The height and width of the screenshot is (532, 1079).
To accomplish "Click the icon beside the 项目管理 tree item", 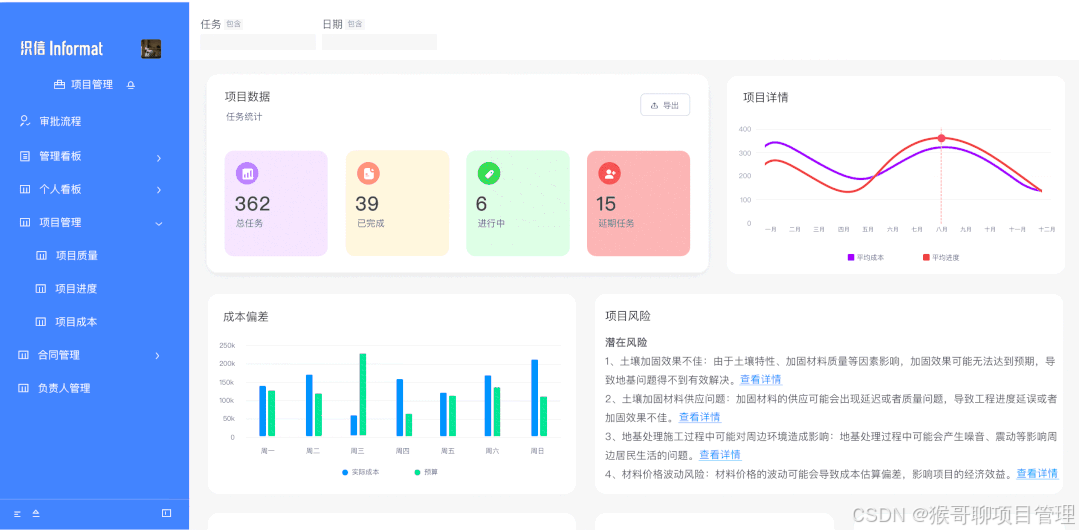I will [25, 222].
